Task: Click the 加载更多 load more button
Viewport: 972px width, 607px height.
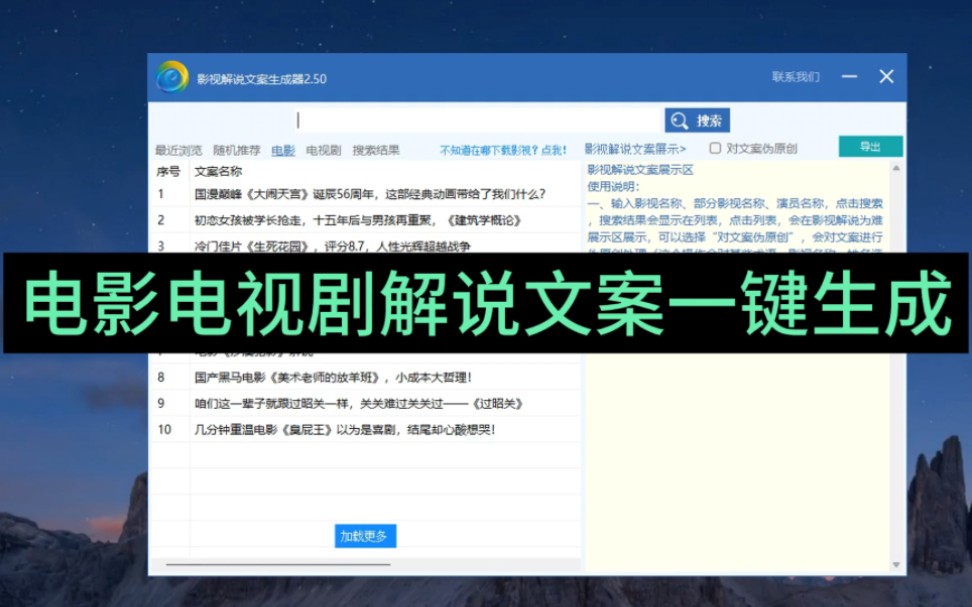Action: point(365,535)
